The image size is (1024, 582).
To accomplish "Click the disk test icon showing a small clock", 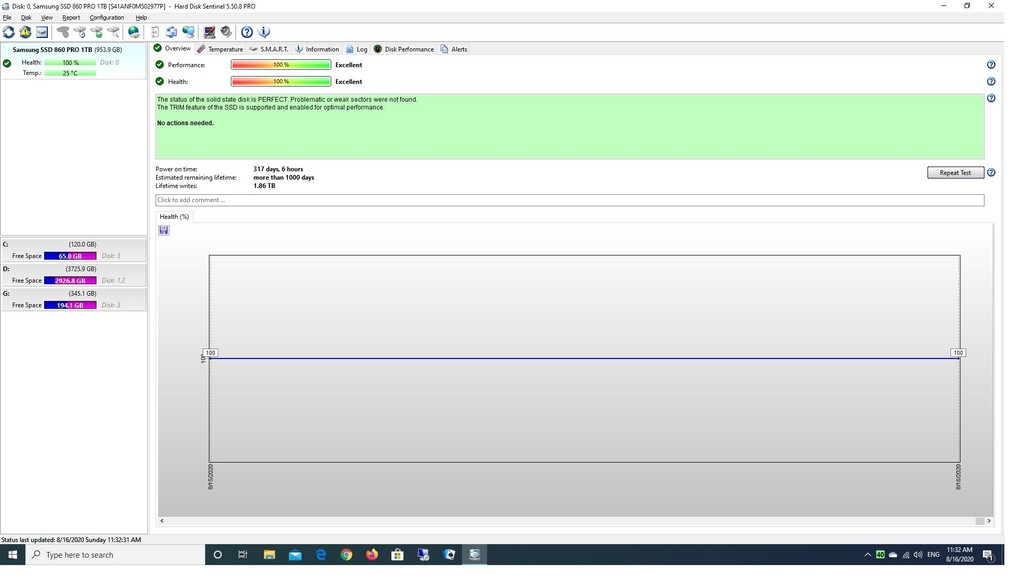I will (x=80, y=32).
